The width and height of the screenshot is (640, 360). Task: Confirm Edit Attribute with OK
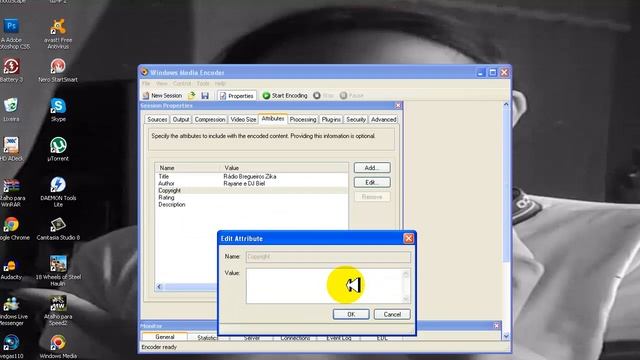[x=351, y=314]
